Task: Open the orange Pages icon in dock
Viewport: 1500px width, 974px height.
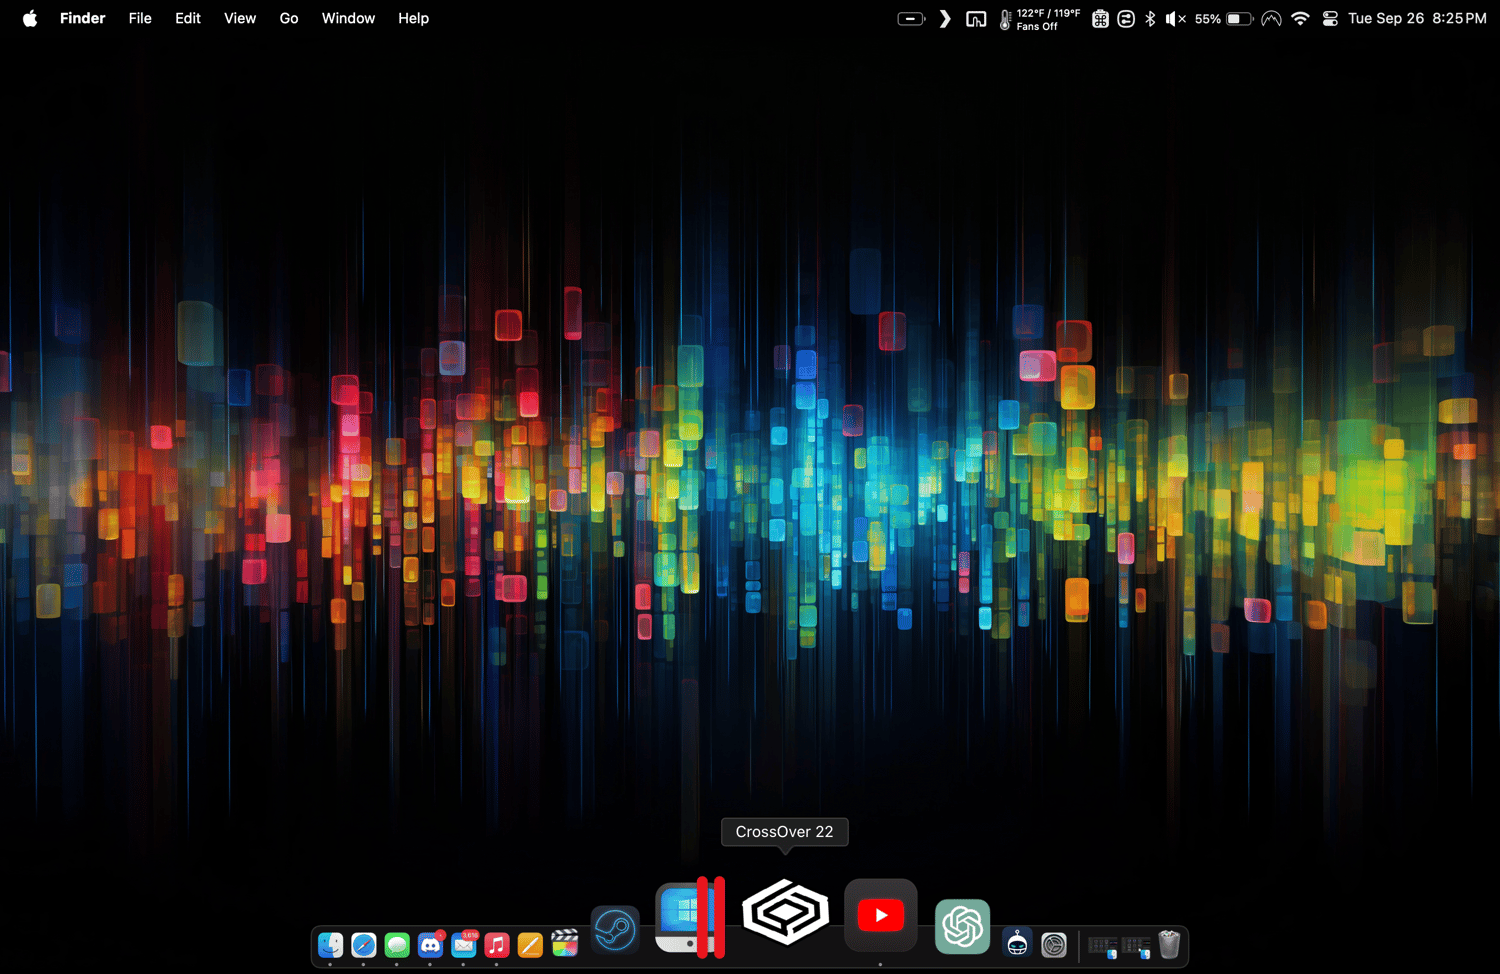Action: pyautogui.click(x=530, y=945)
